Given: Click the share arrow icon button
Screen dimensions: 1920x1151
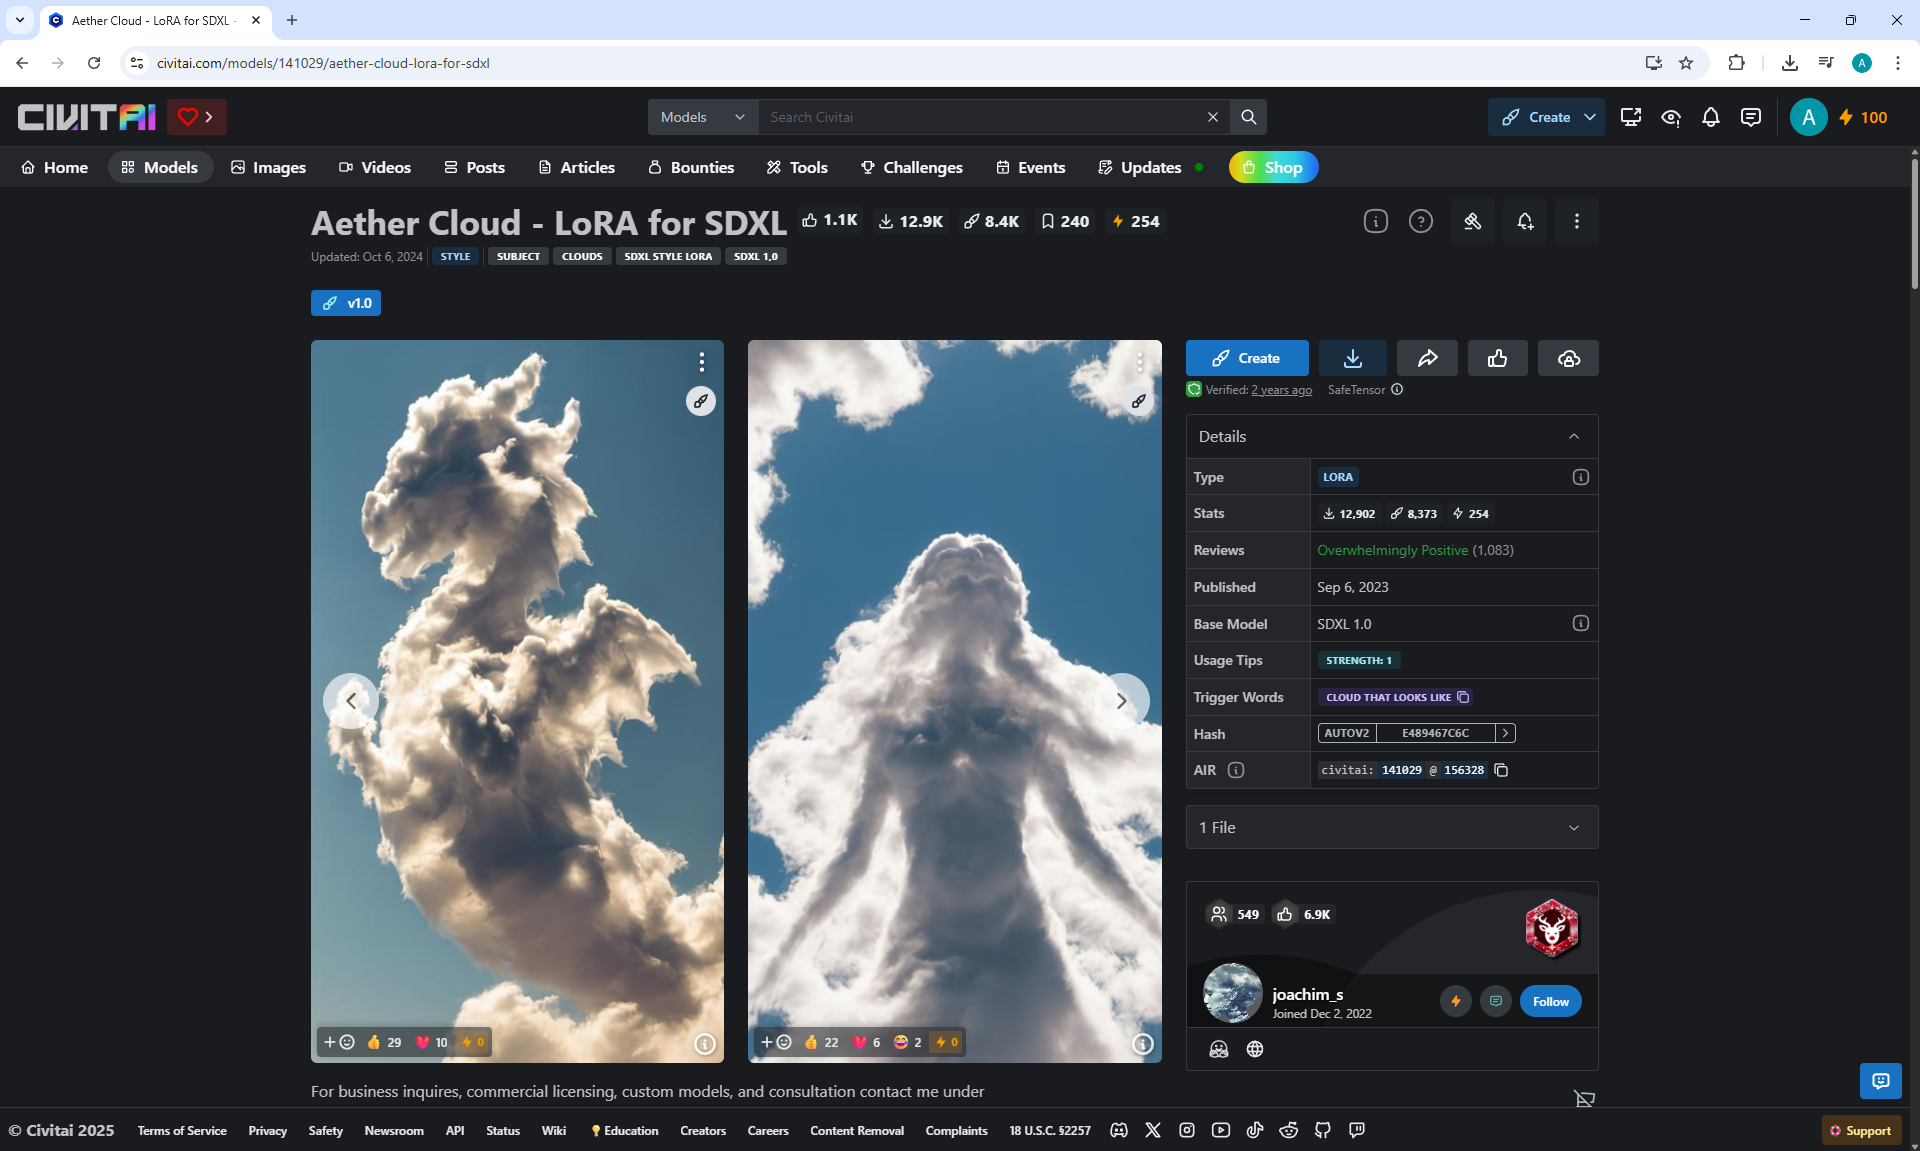Looking at the screenshot, I should click(1427, 358).
